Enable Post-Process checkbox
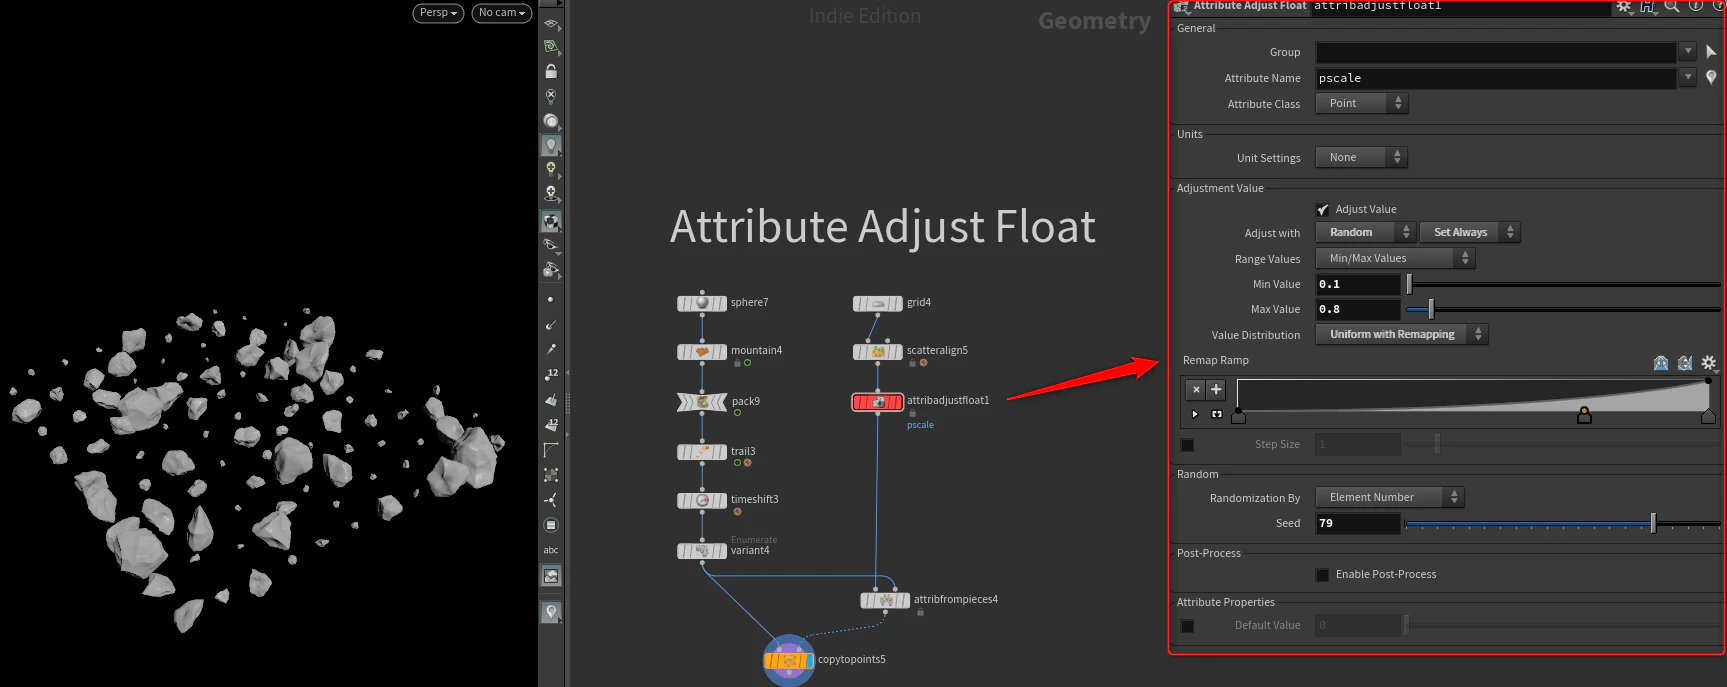The height and width of the screenshot is (687, 1727). pyautogui.click(x=1323, y=574)
